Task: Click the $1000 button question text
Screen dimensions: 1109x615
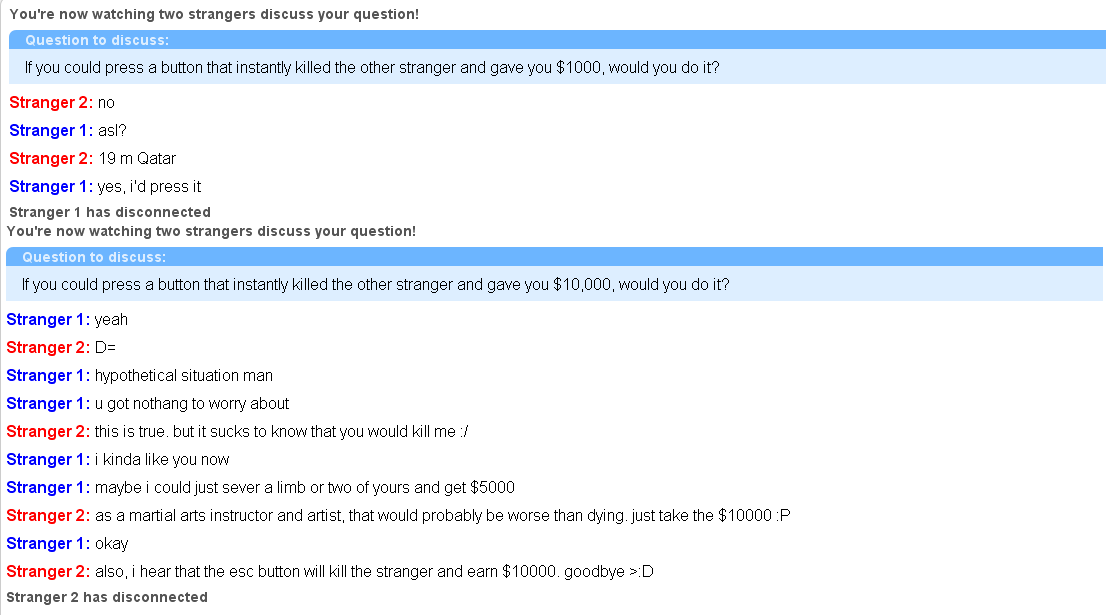Action: [371, 68]
